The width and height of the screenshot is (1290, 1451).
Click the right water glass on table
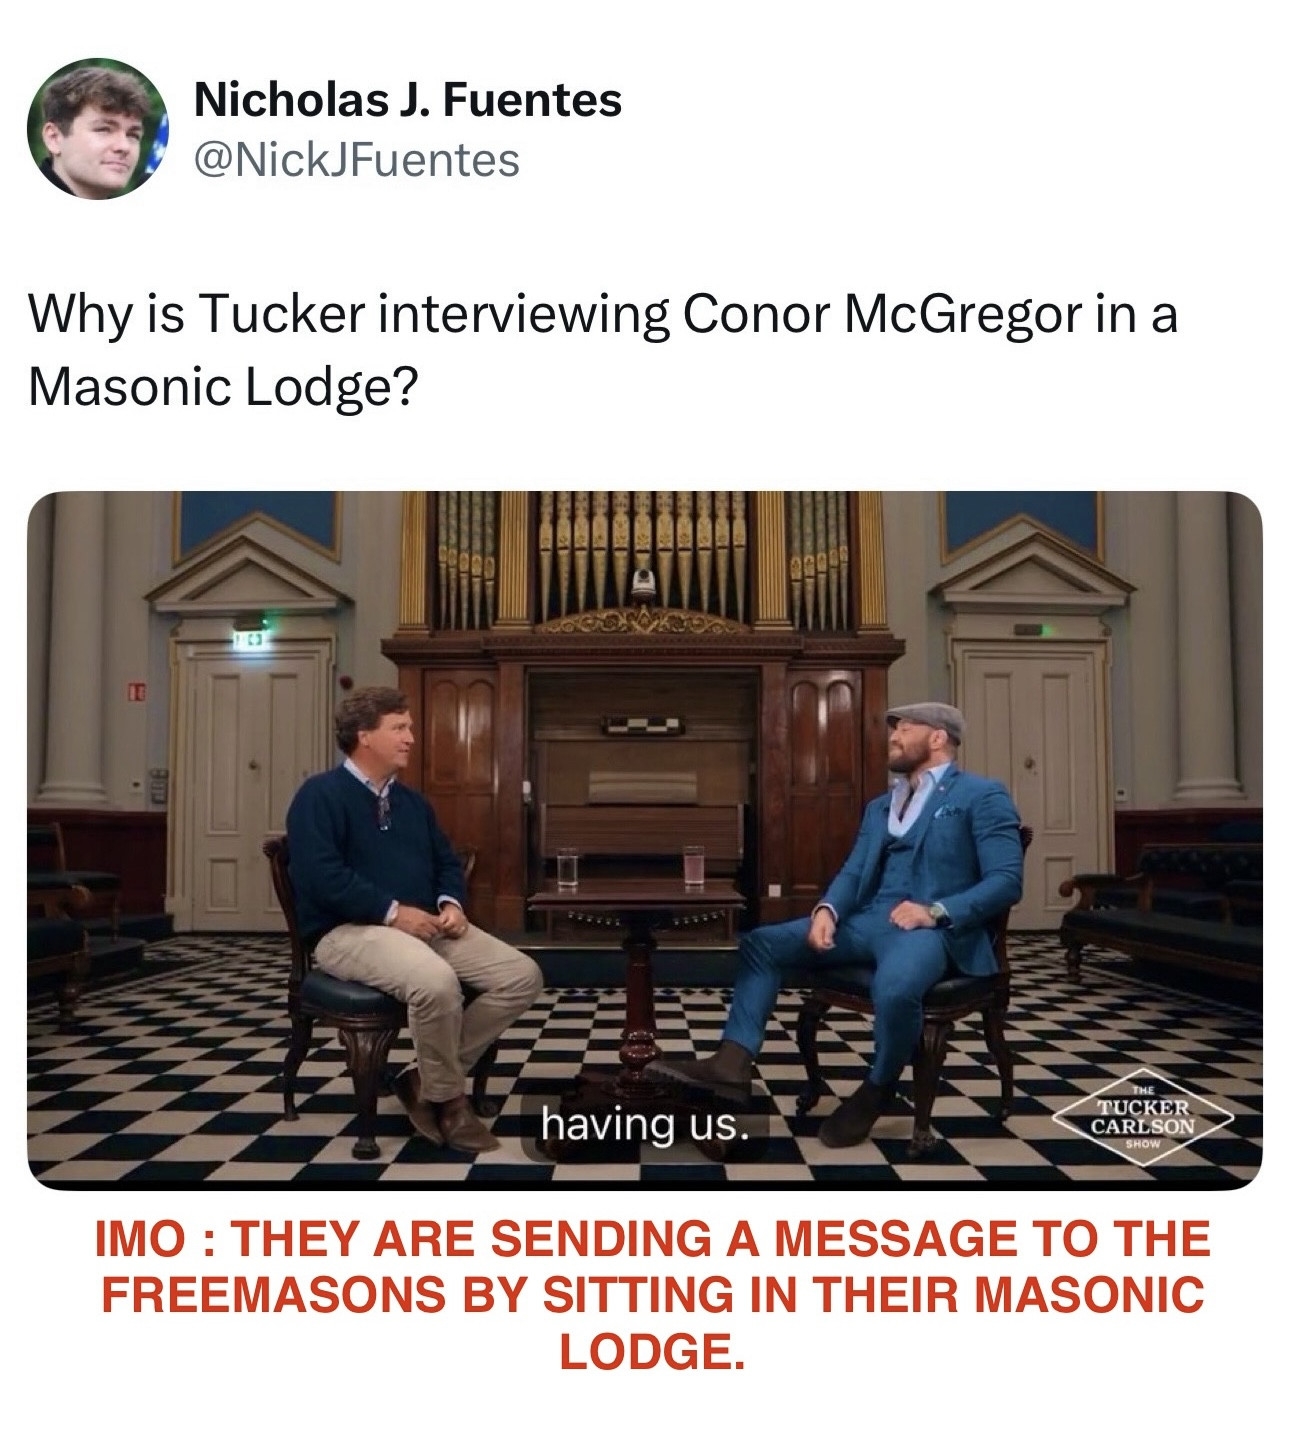pyautogui.click(x=693, y=866)
